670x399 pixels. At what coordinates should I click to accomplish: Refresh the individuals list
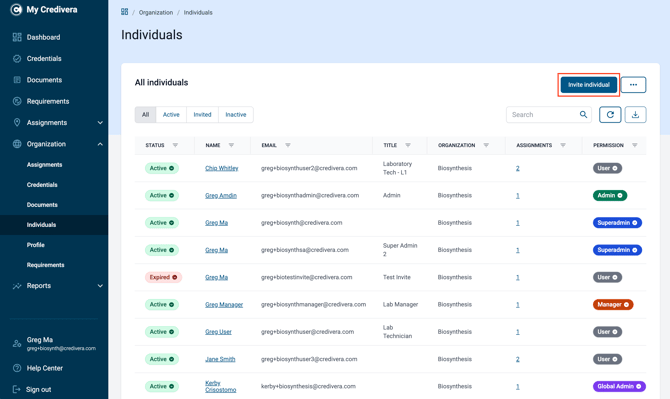coord(610,114)
